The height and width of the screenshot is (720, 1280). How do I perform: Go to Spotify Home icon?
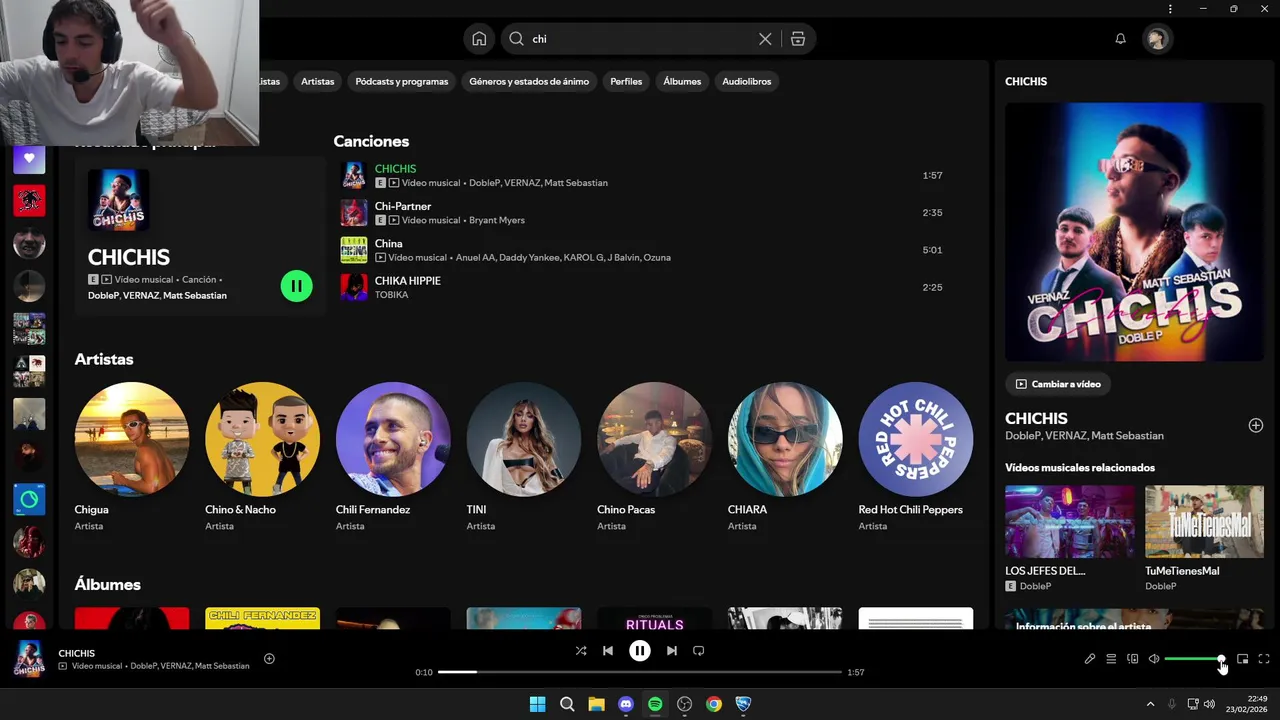tap(479, 39)
